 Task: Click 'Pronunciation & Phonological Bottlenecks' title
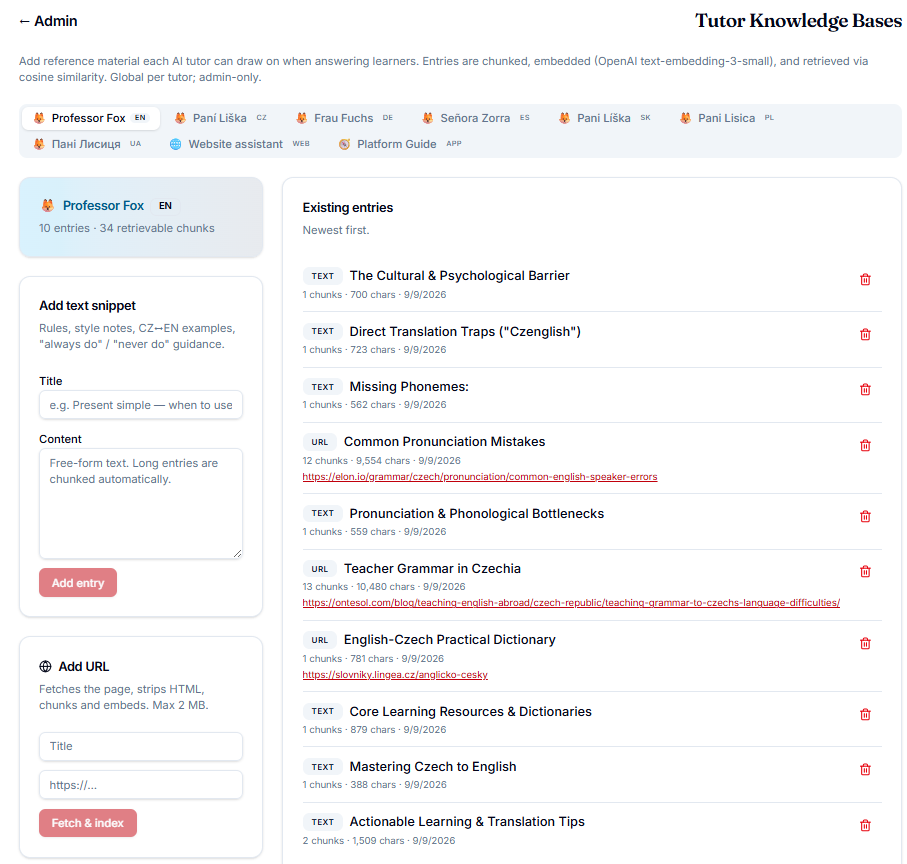pyautogui.click(x=477, y=514)
